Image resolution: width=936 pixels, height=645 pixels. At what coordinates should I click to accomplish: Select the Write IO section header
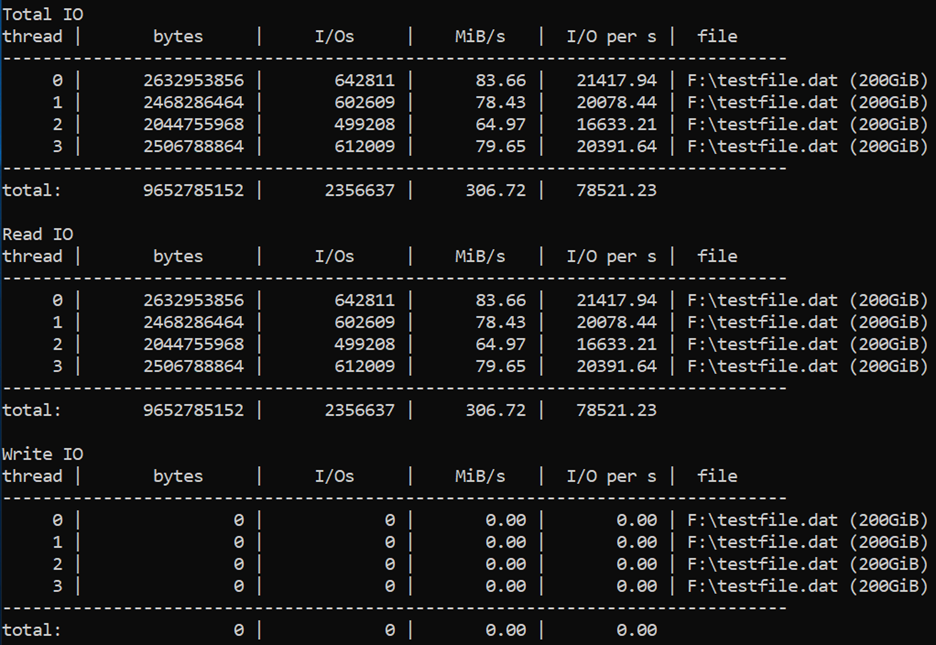click(x=42, y=453)
